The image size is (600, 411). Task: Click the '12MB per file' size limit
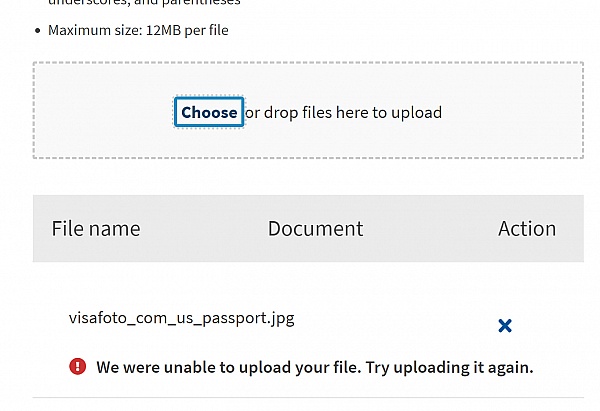click(186, 30)
